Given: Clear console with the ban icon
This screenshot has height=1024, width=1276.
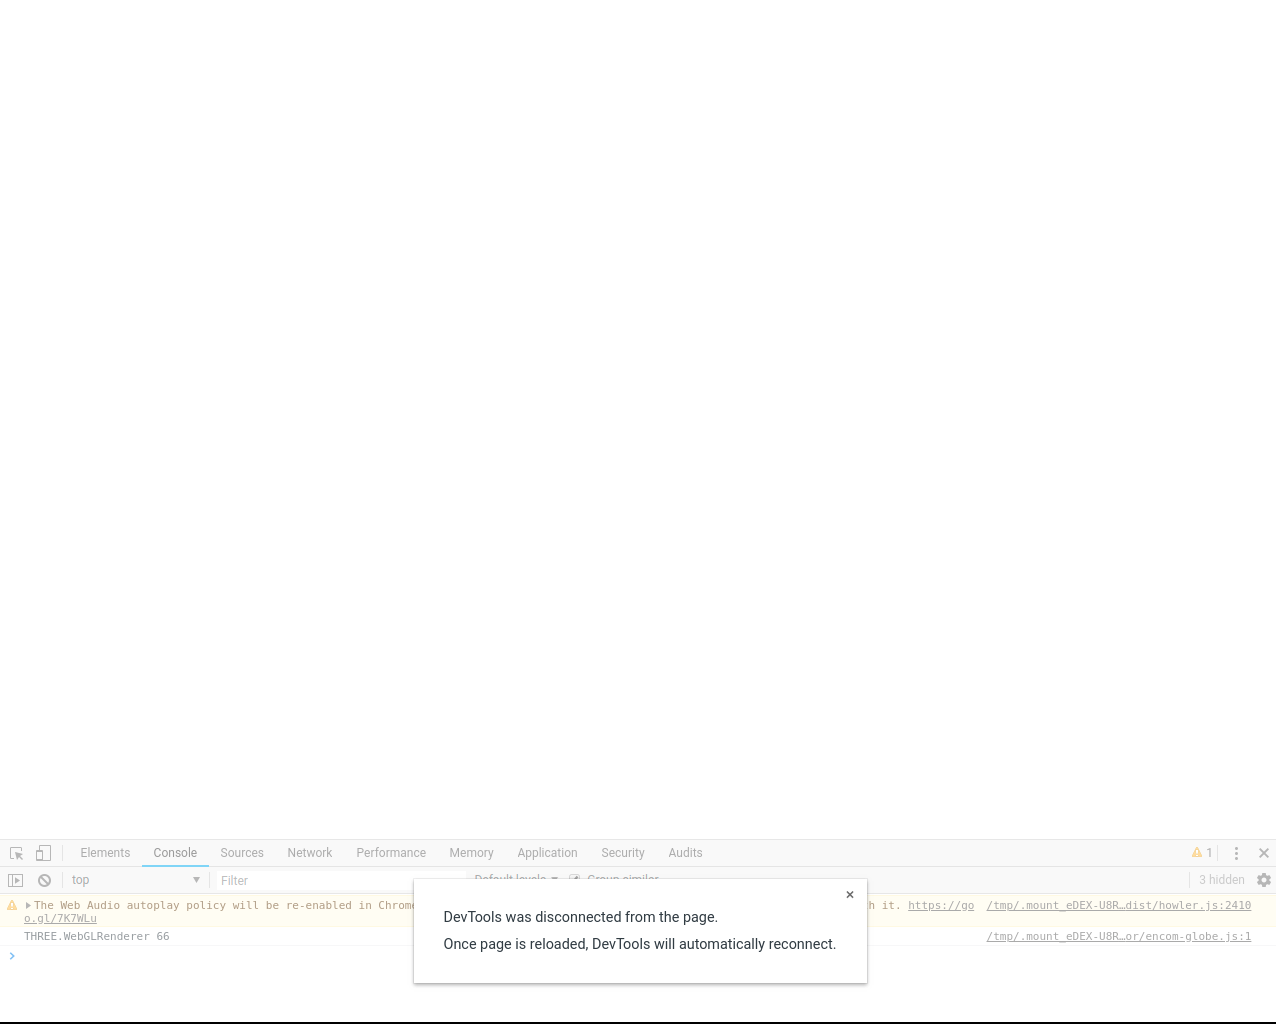Looking at the screenshot, I should pos(44,880).
